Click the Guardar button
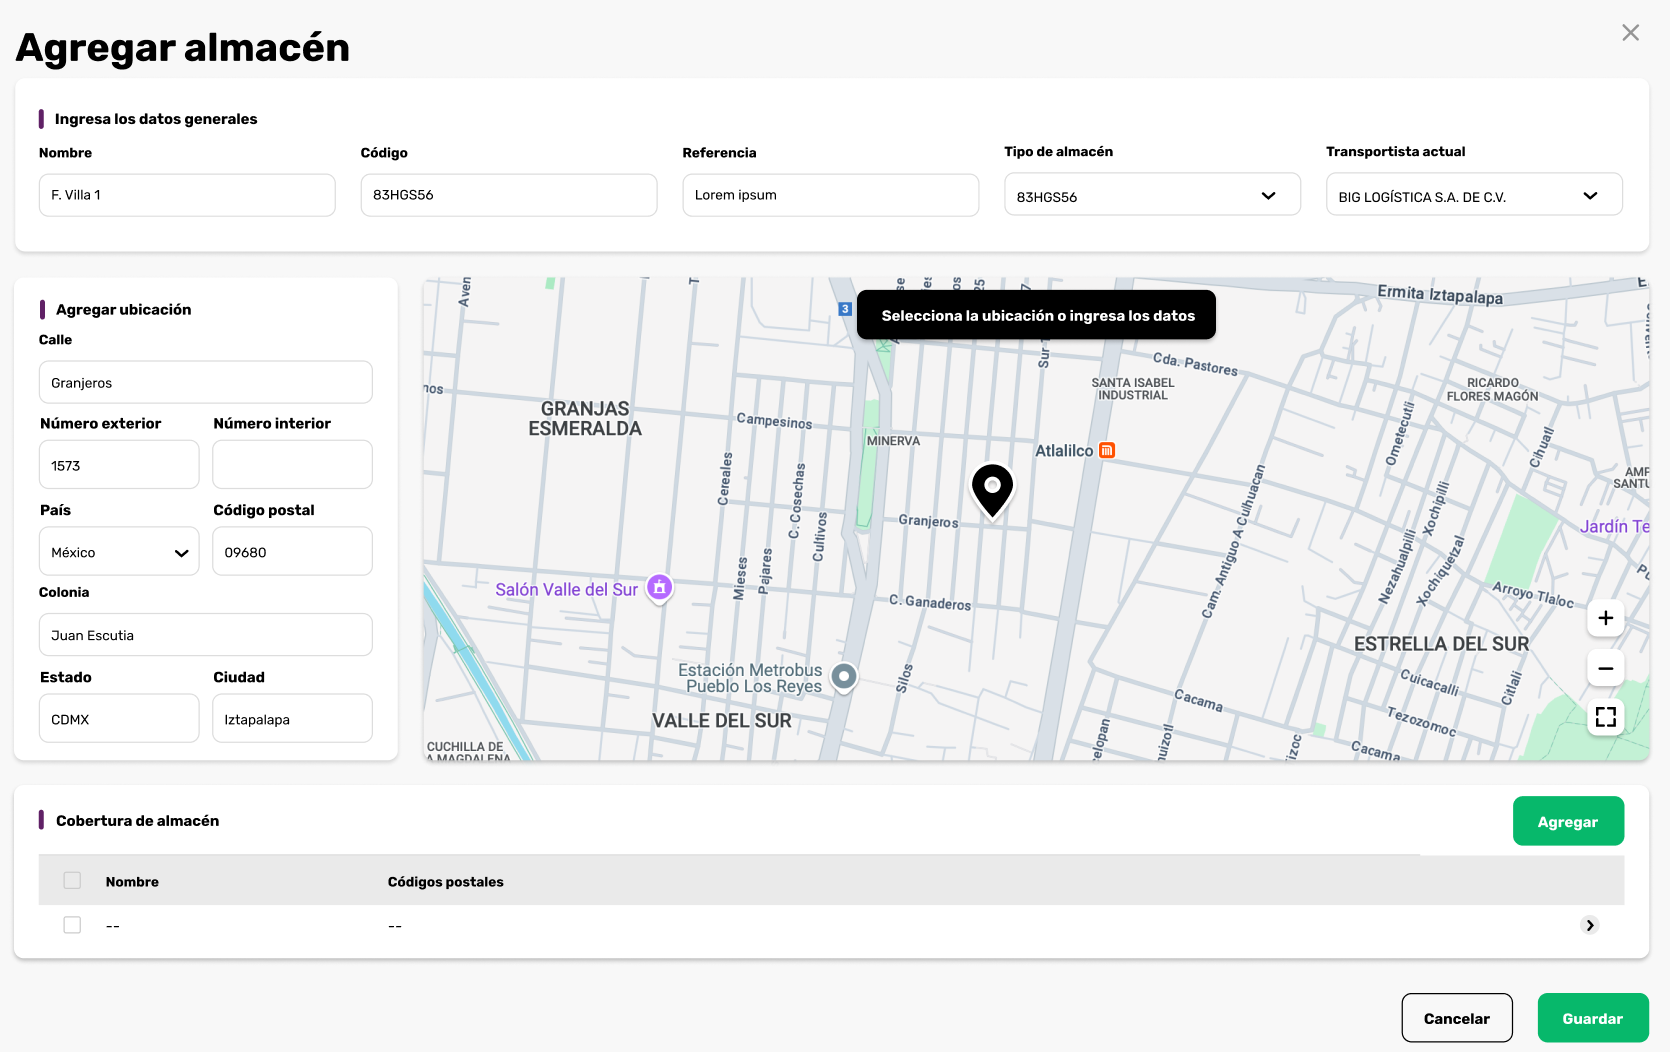 coord(1593,1018)
